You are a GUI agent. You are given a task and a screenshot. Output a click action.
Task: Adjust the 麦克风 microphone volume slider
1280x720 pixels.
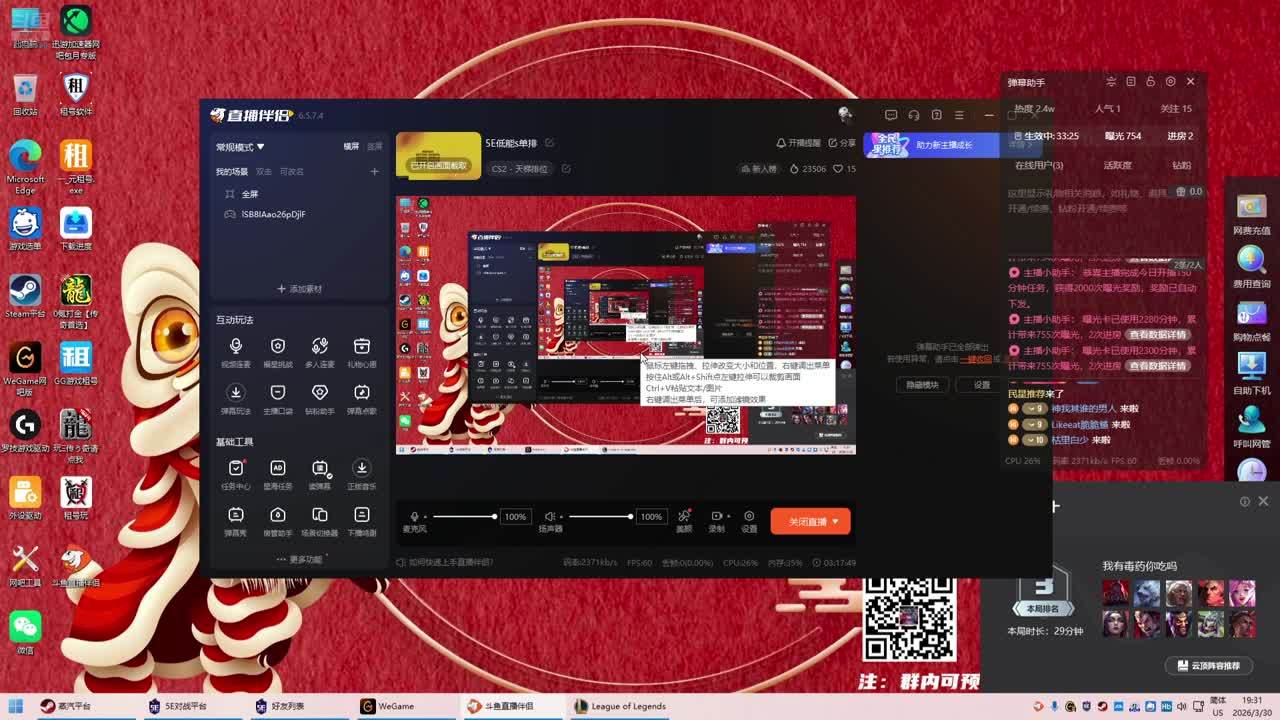click(x=464, y=517)
